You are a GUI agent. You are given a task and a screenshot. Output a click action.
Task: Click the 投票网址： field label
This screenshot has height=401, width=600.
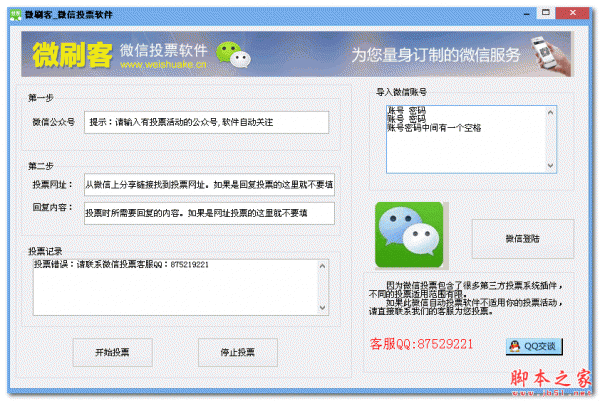click(x=53, y=185)
